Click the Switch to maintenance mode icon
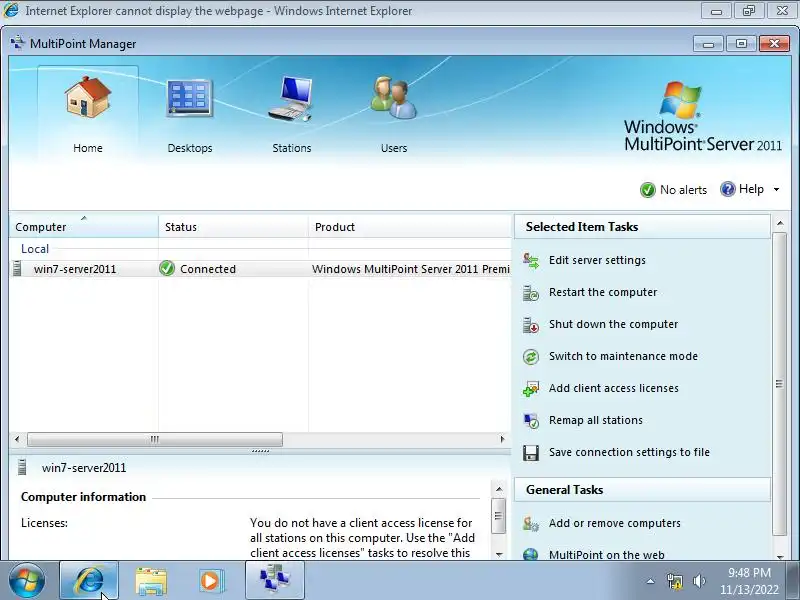This screenshot has width=800, height=600. 531,357
